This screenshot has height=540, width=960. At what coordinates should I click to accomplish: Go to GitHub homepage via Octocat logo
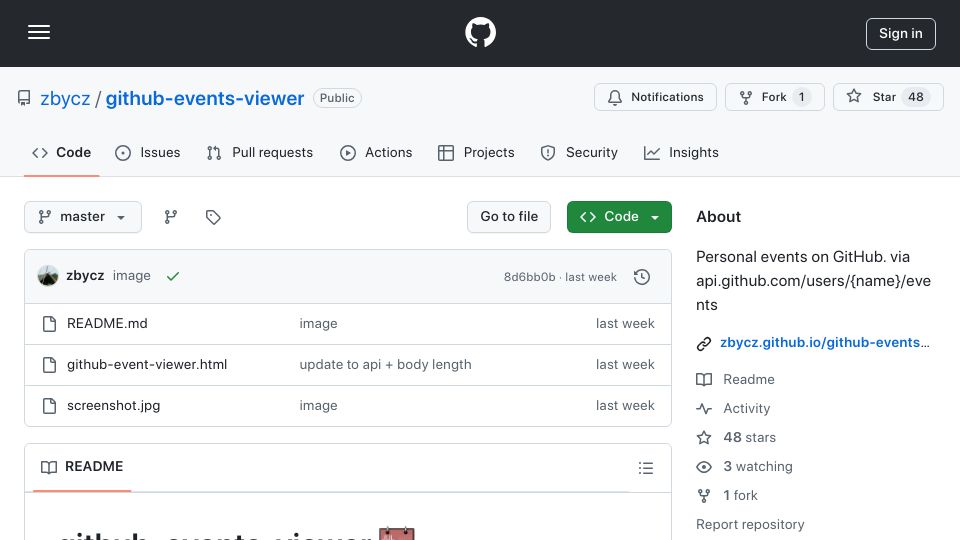coord(480,32)
